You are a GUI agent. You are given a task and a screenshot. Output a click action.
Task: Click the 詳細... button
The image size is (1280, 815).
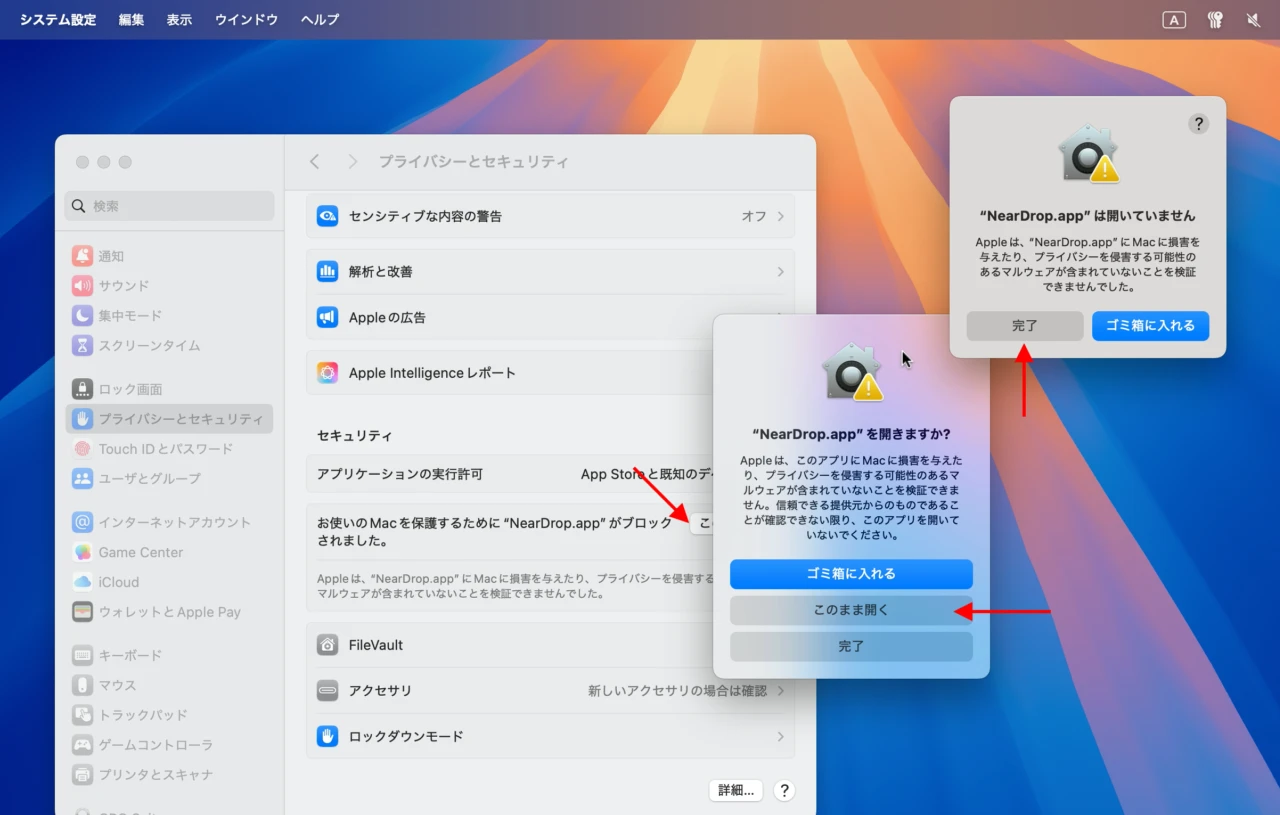coord(735,790)
